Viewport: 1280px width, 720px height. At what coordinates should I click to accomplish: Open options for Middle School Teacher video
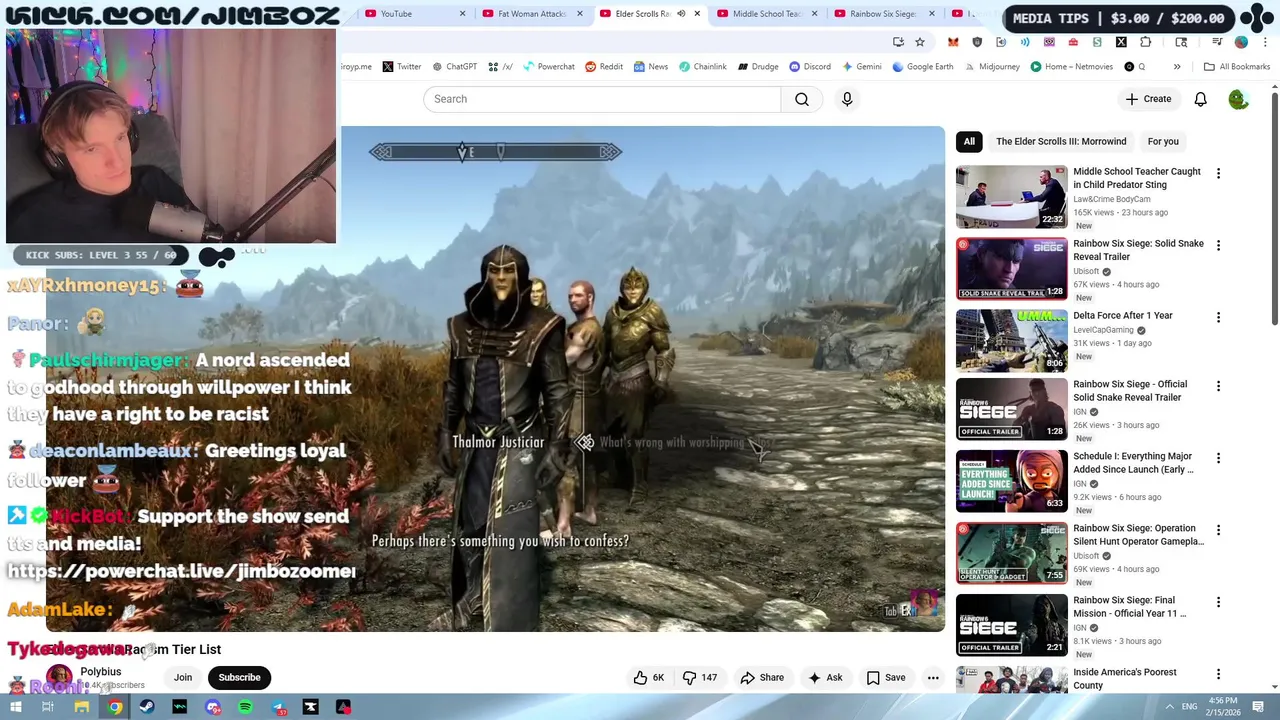coord(1218,174)
